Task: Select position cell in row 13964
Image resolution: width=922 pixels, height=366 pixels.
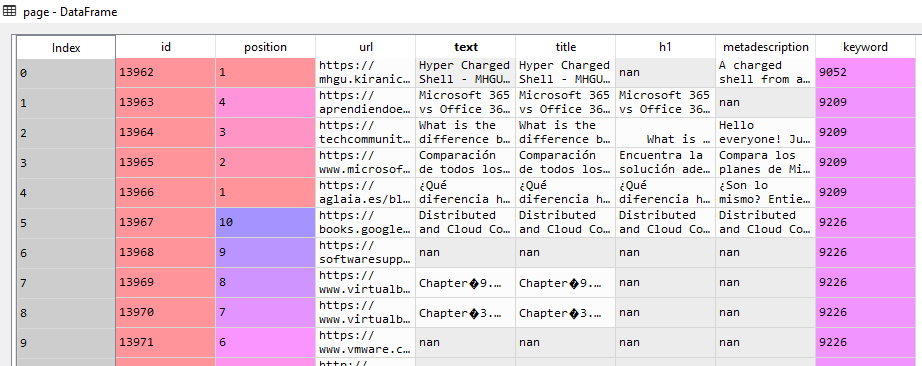Action: coord(266,133)
